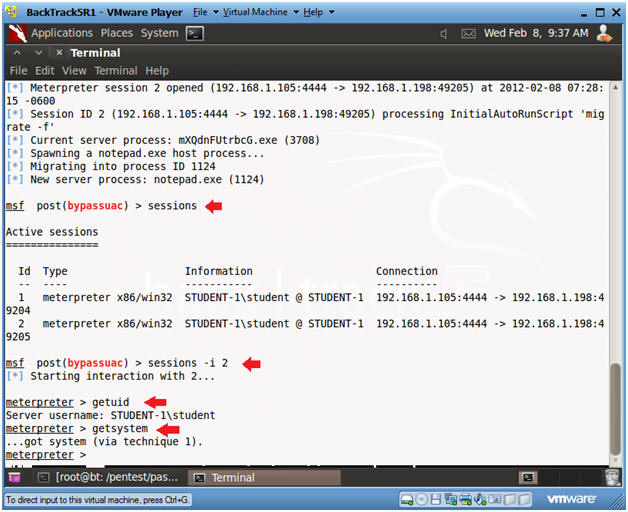Click the VMware window resize grip corner
The image size is (628, 512).
616,501
